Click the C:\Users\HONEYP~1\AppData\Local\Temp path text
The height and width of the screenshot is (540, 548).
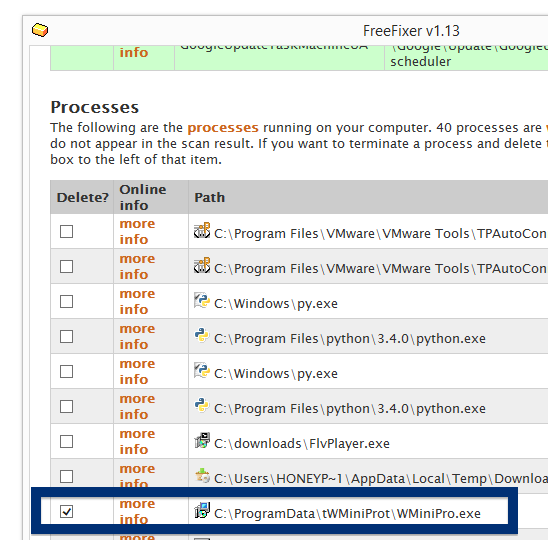point(381,478)
